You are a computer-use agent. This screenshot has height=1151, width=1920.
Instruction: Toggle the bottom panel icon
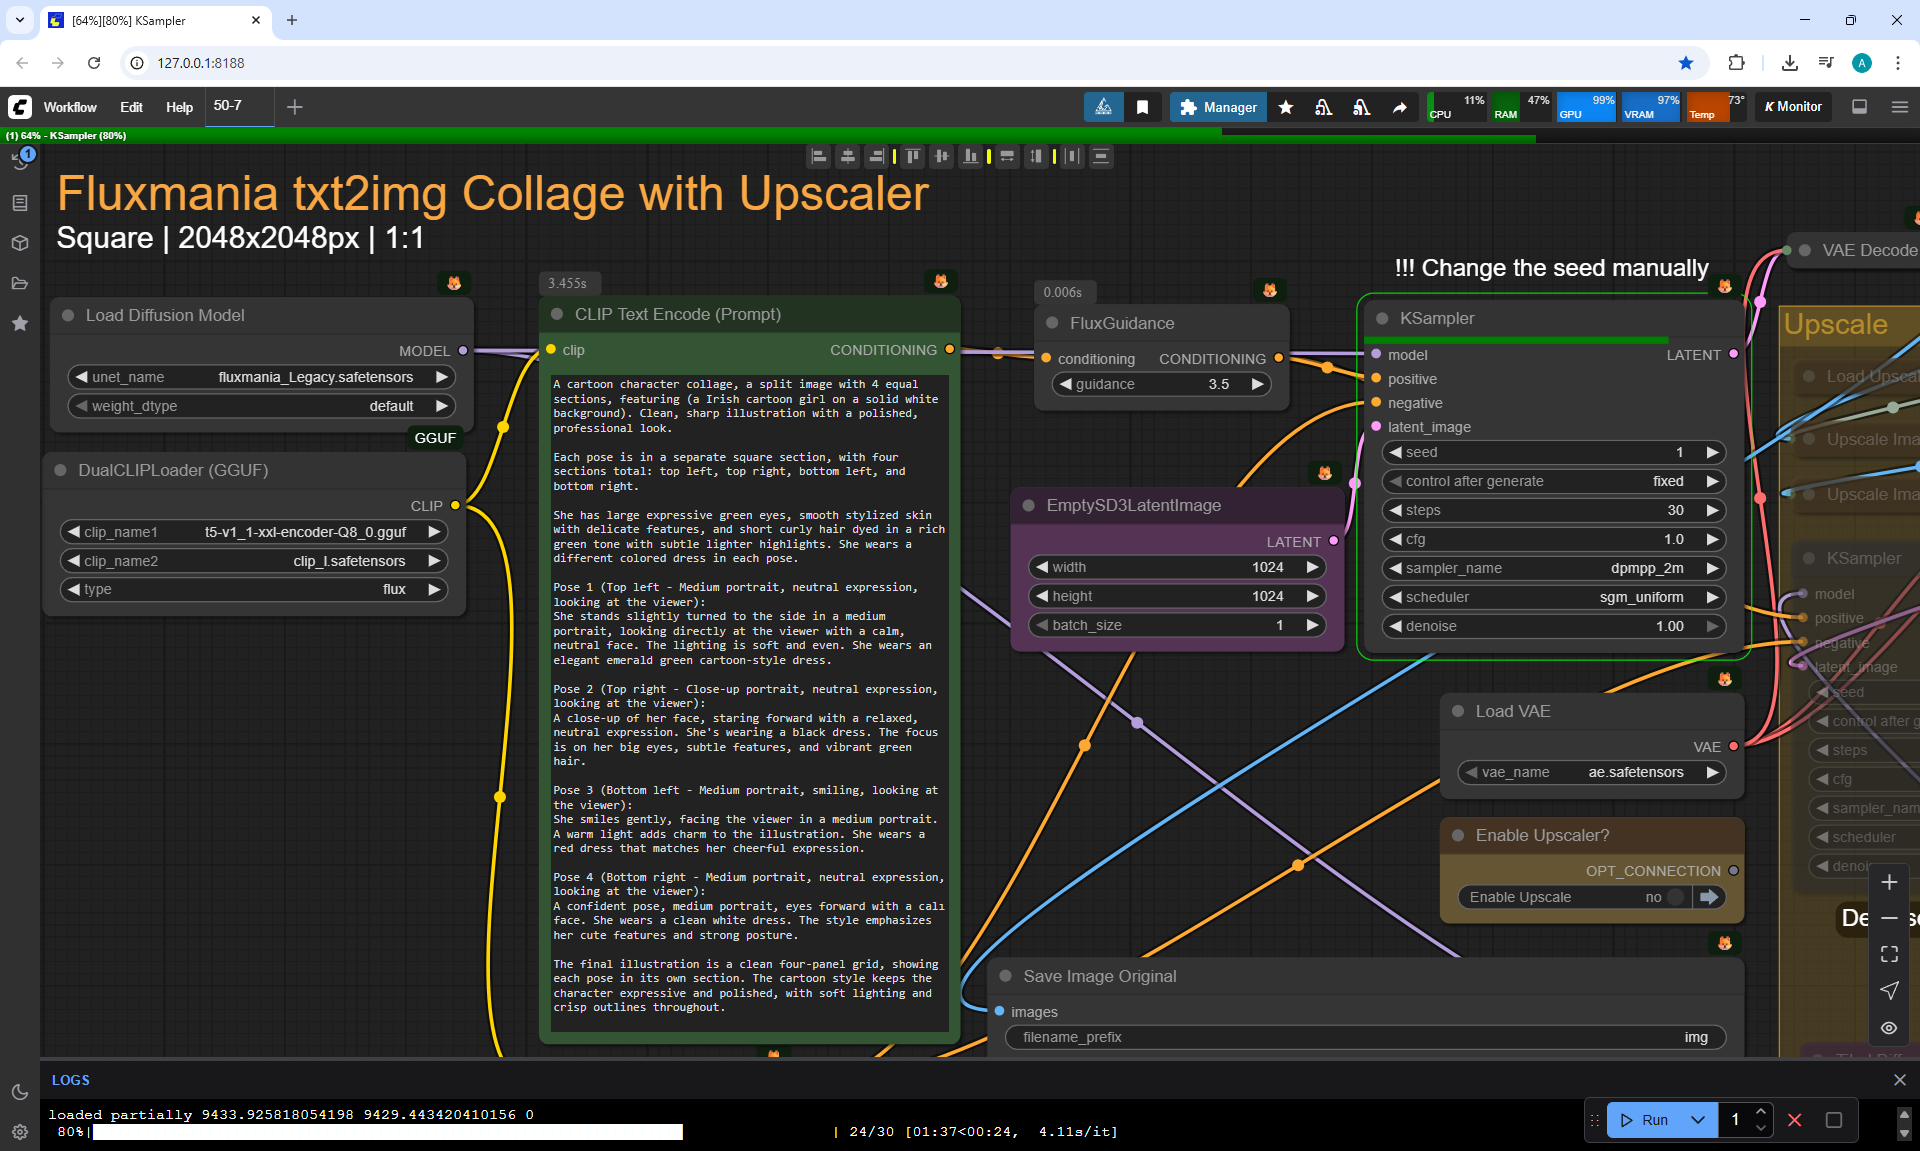point(1859,107)
